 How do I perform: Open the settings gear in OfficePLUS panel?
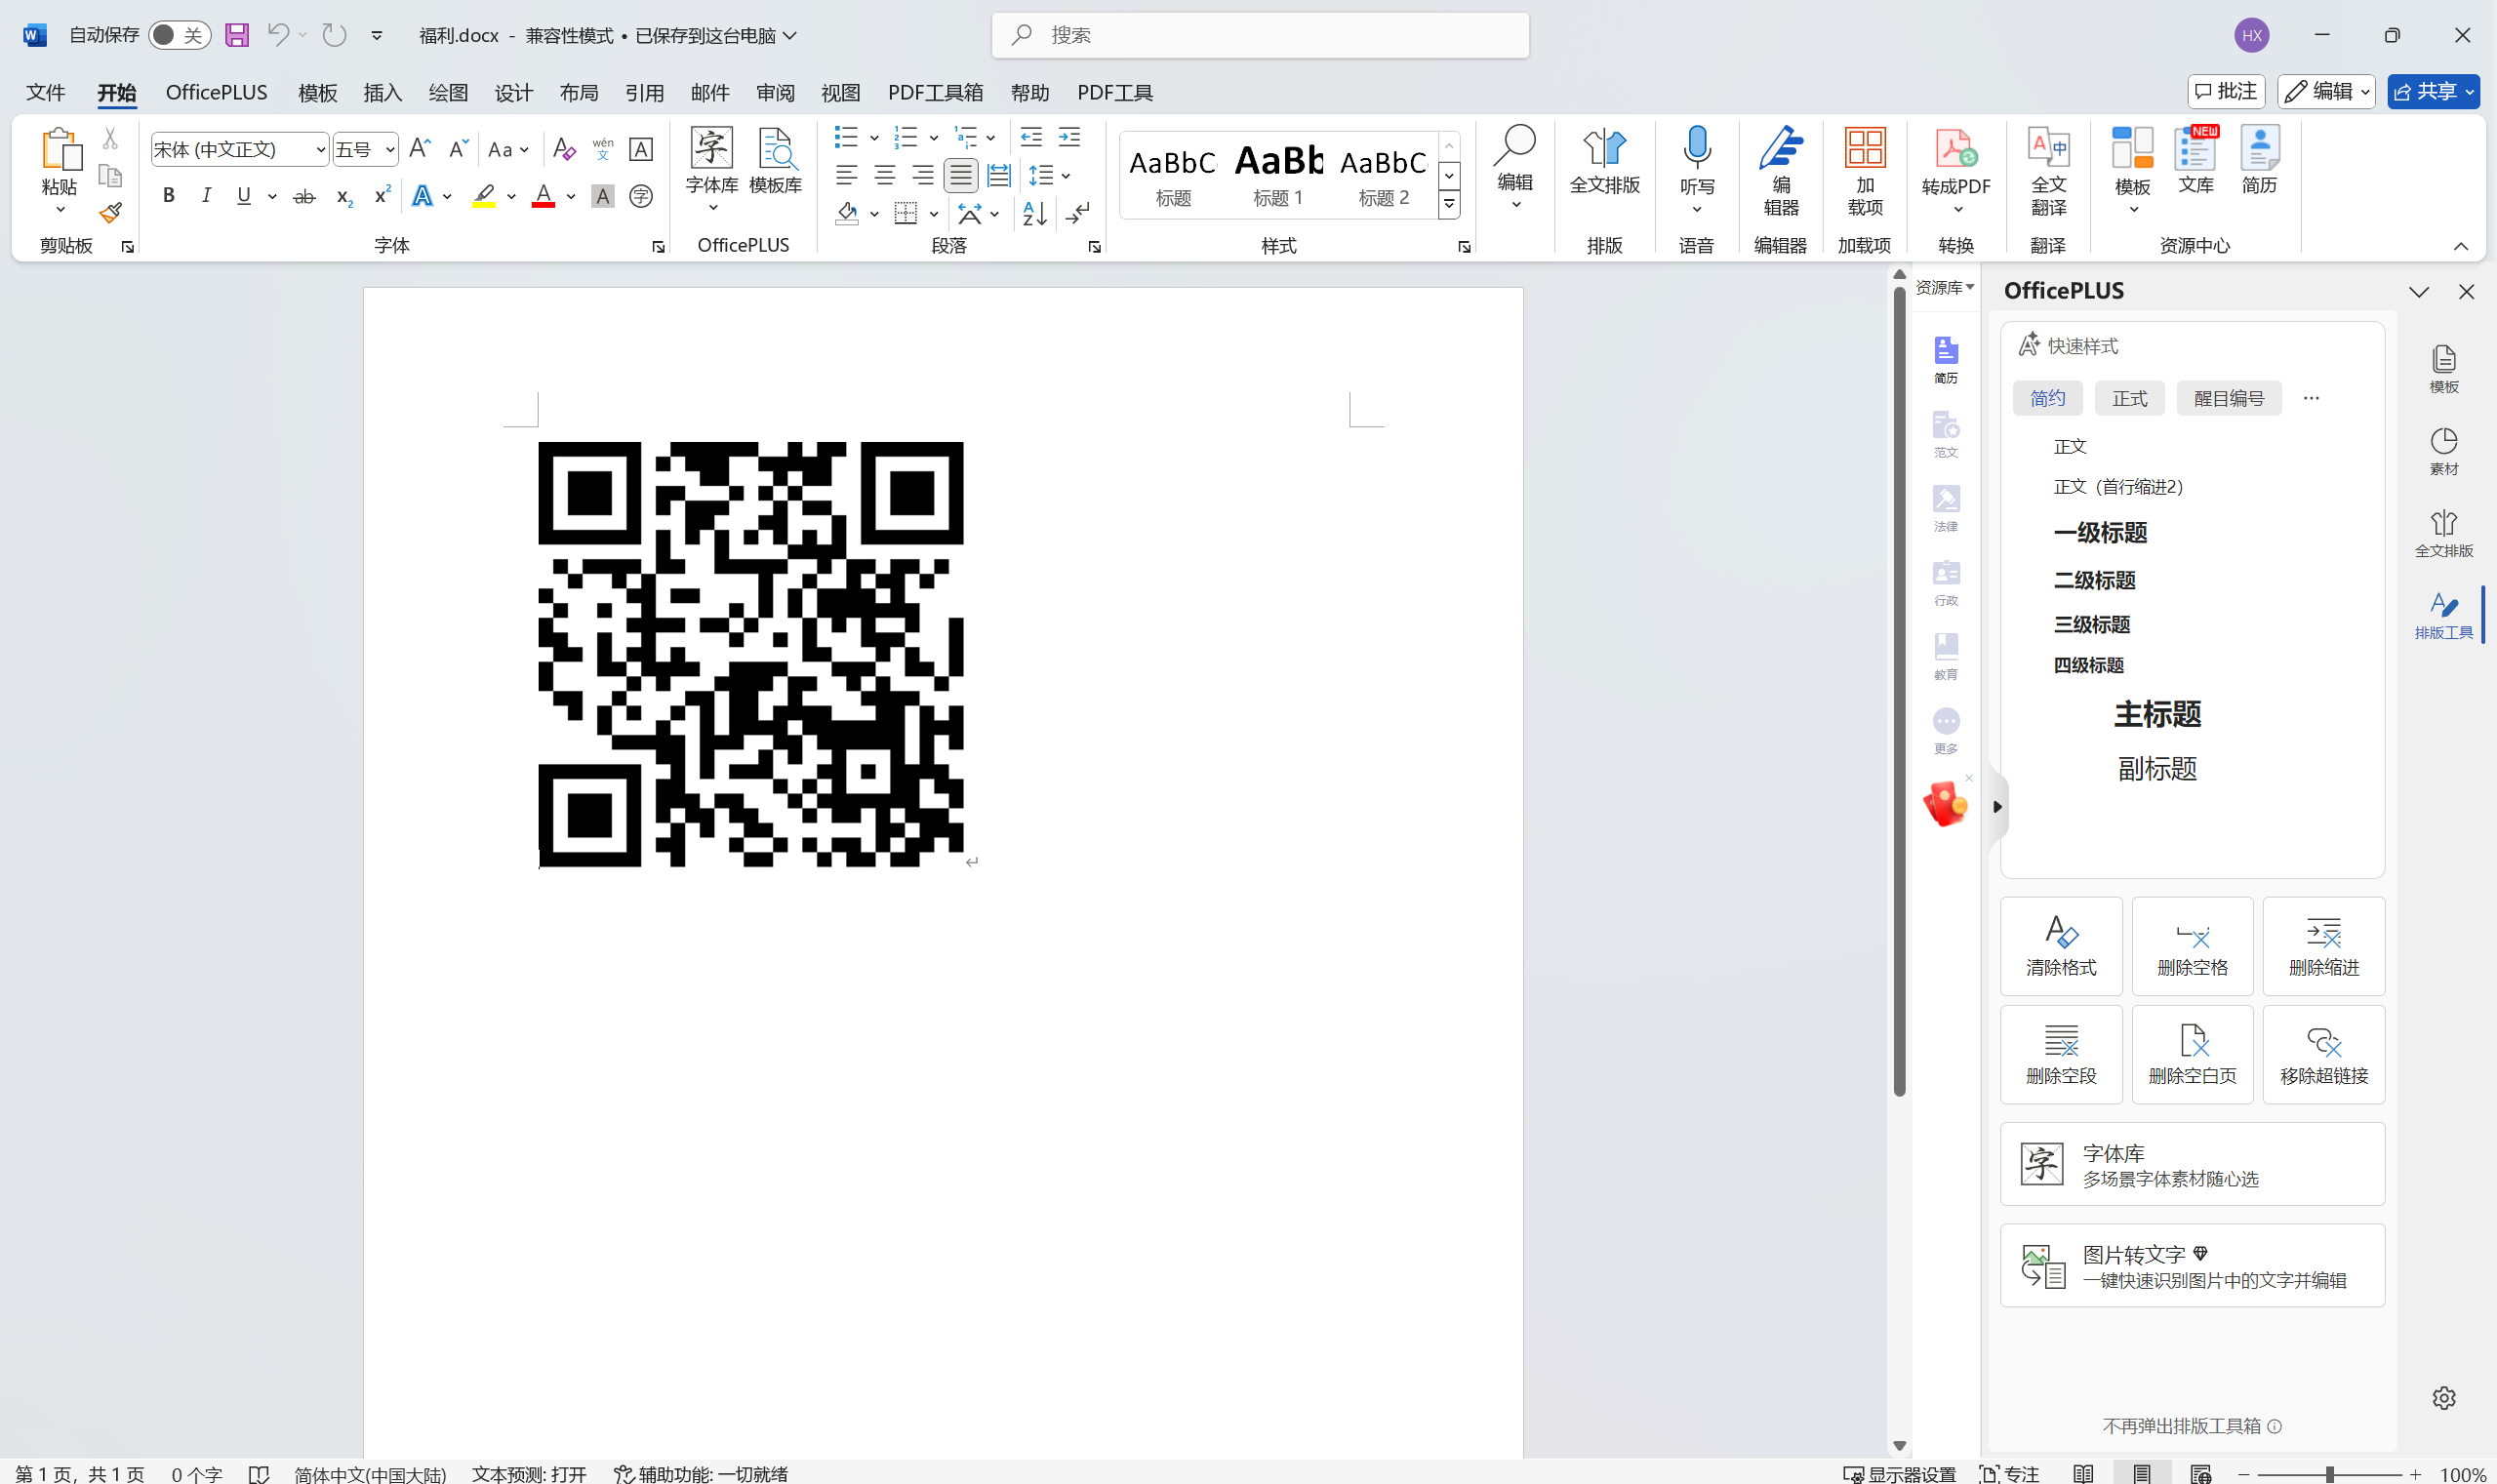(2444, 1397)
